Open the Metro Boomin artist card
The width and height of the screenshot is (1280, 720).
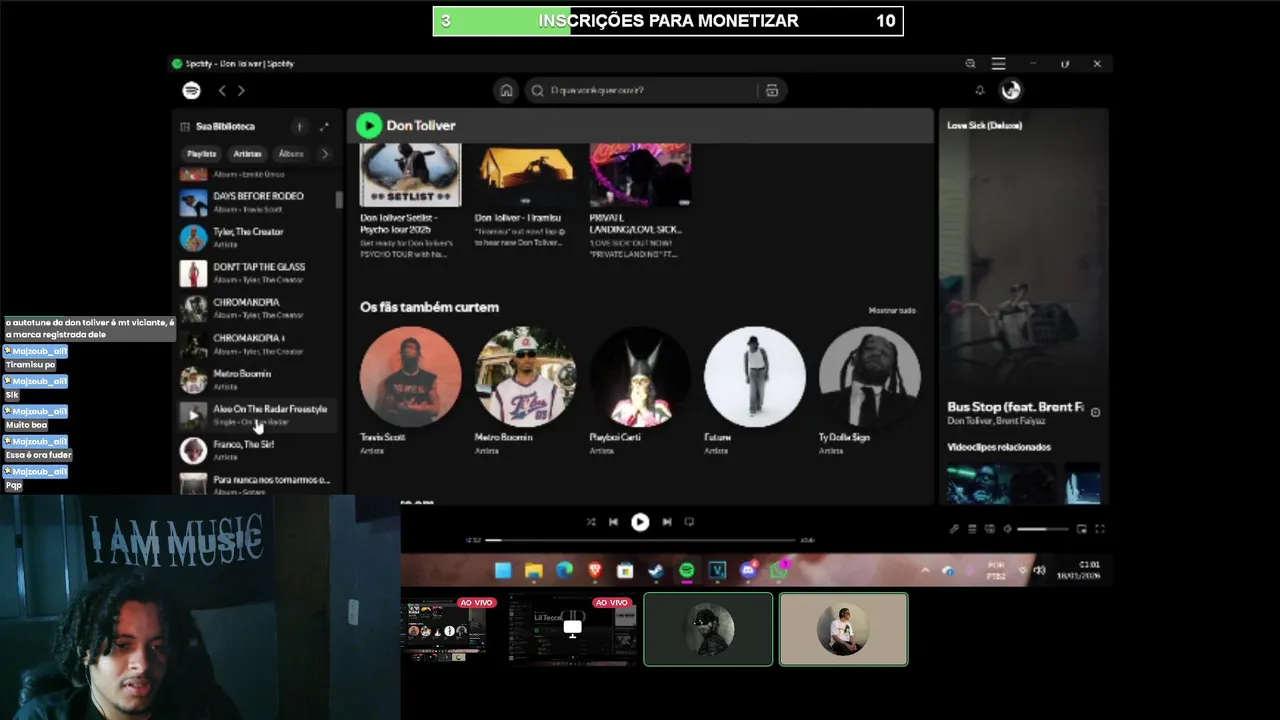click(x=525, y=390)
